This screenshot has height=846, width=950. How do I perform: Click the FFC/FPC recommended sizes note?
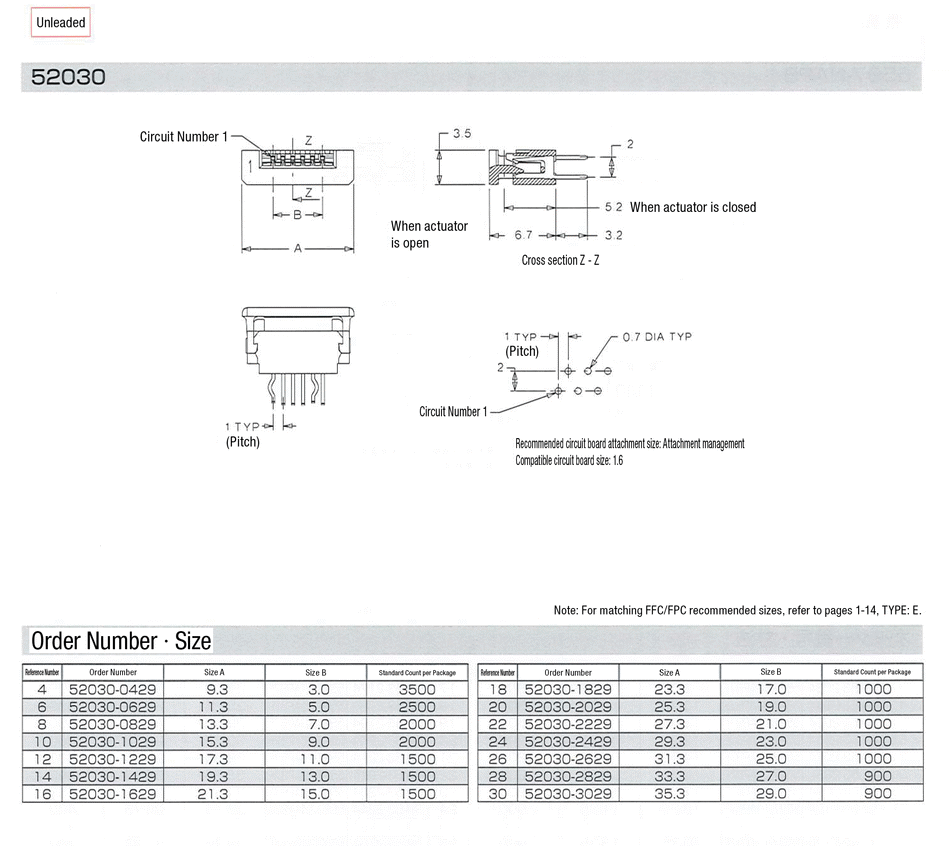tap(737, 610)
